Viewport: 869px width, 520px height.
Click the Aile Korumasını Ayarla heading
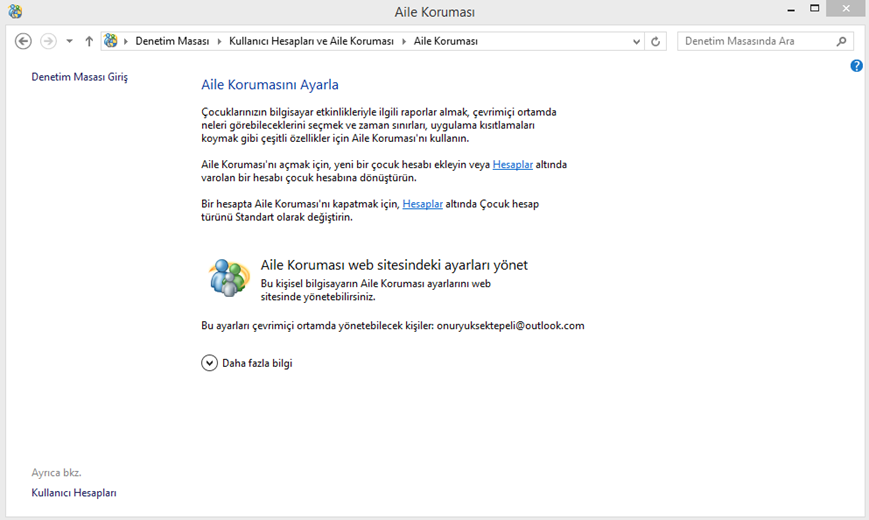pyautogui.click(x=270, y=85)
